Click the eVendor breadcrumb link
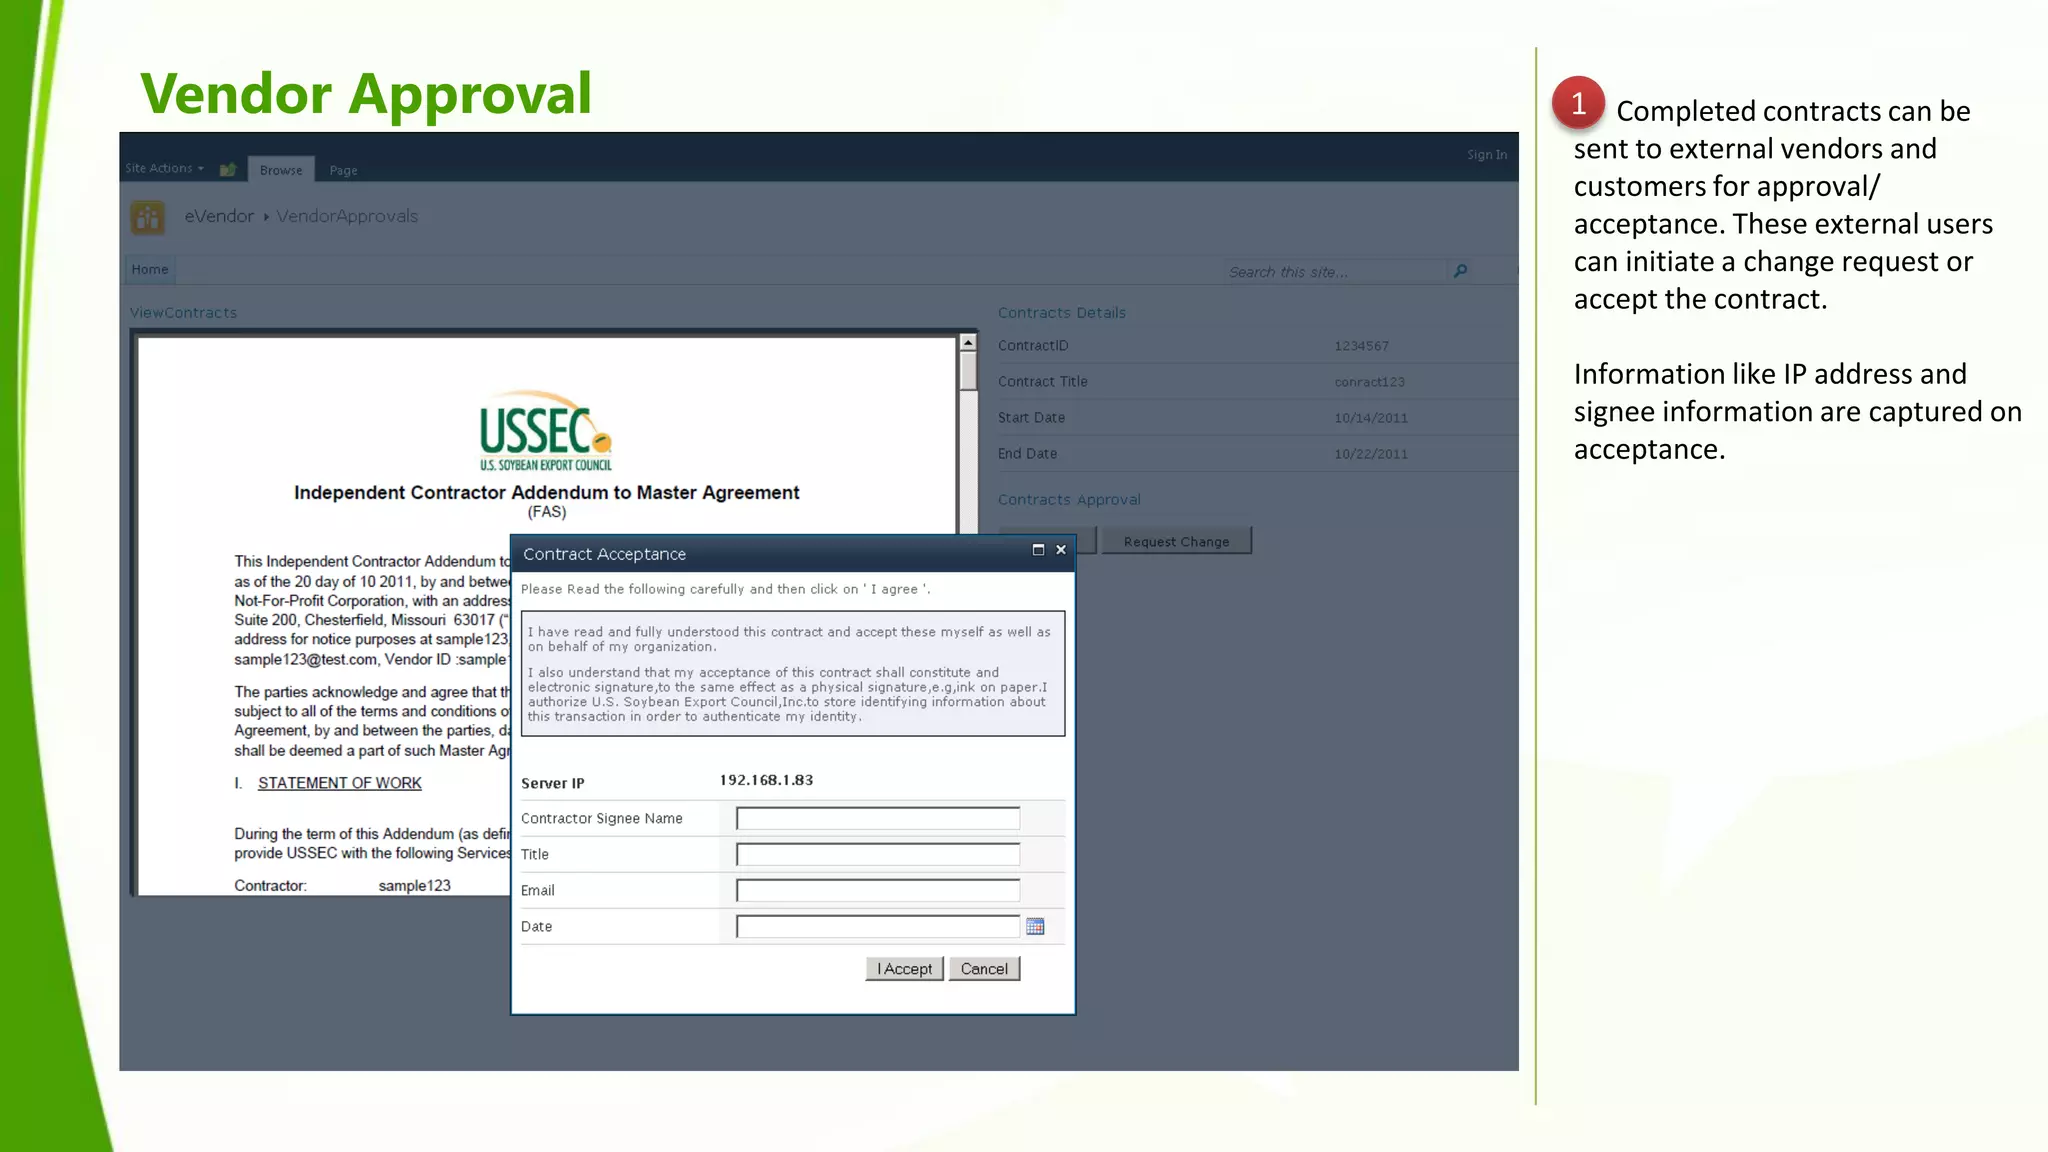Image resolution: width=2048 pixels, height=1152 pixels. tap(219, 216)
